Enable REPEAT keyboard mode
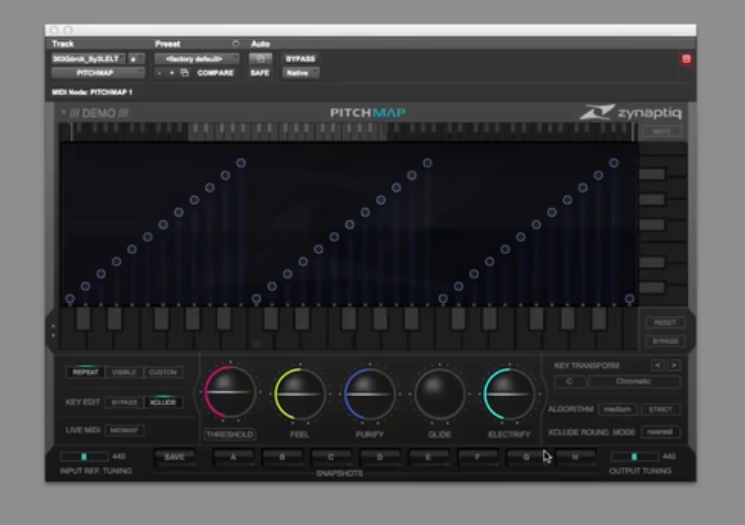This screenshot has width=745, height=525. pyautogui.click(x=86, y=372)
